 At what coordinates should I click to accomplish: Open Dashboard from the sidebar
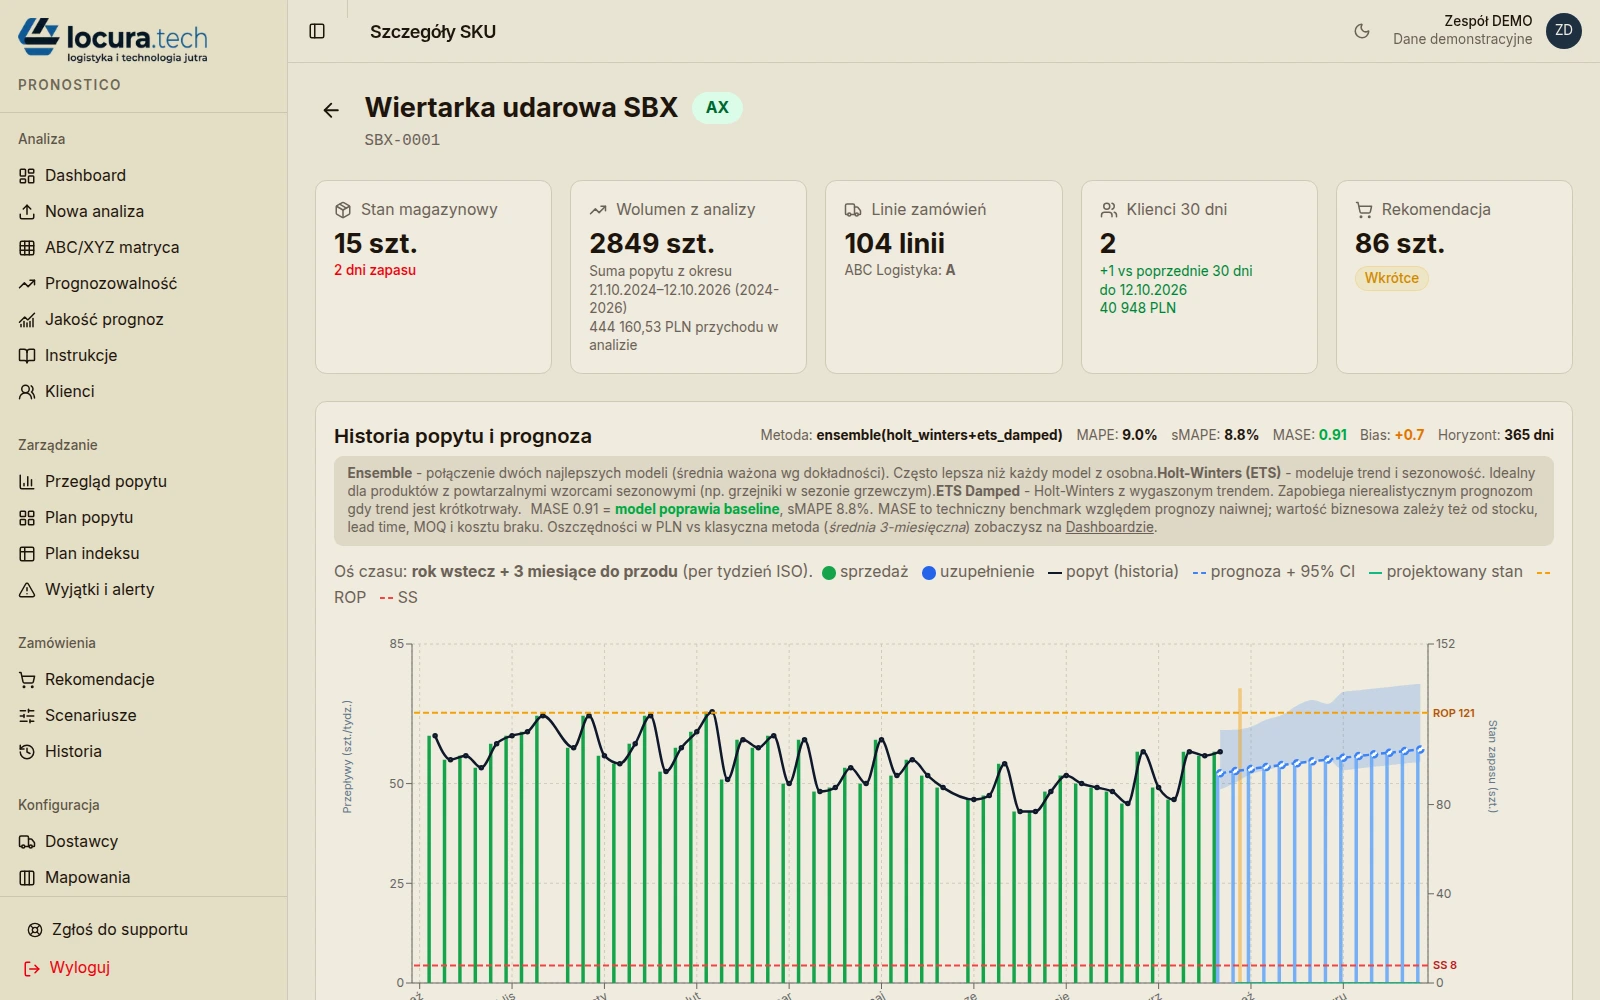click(x=143, y=175)
